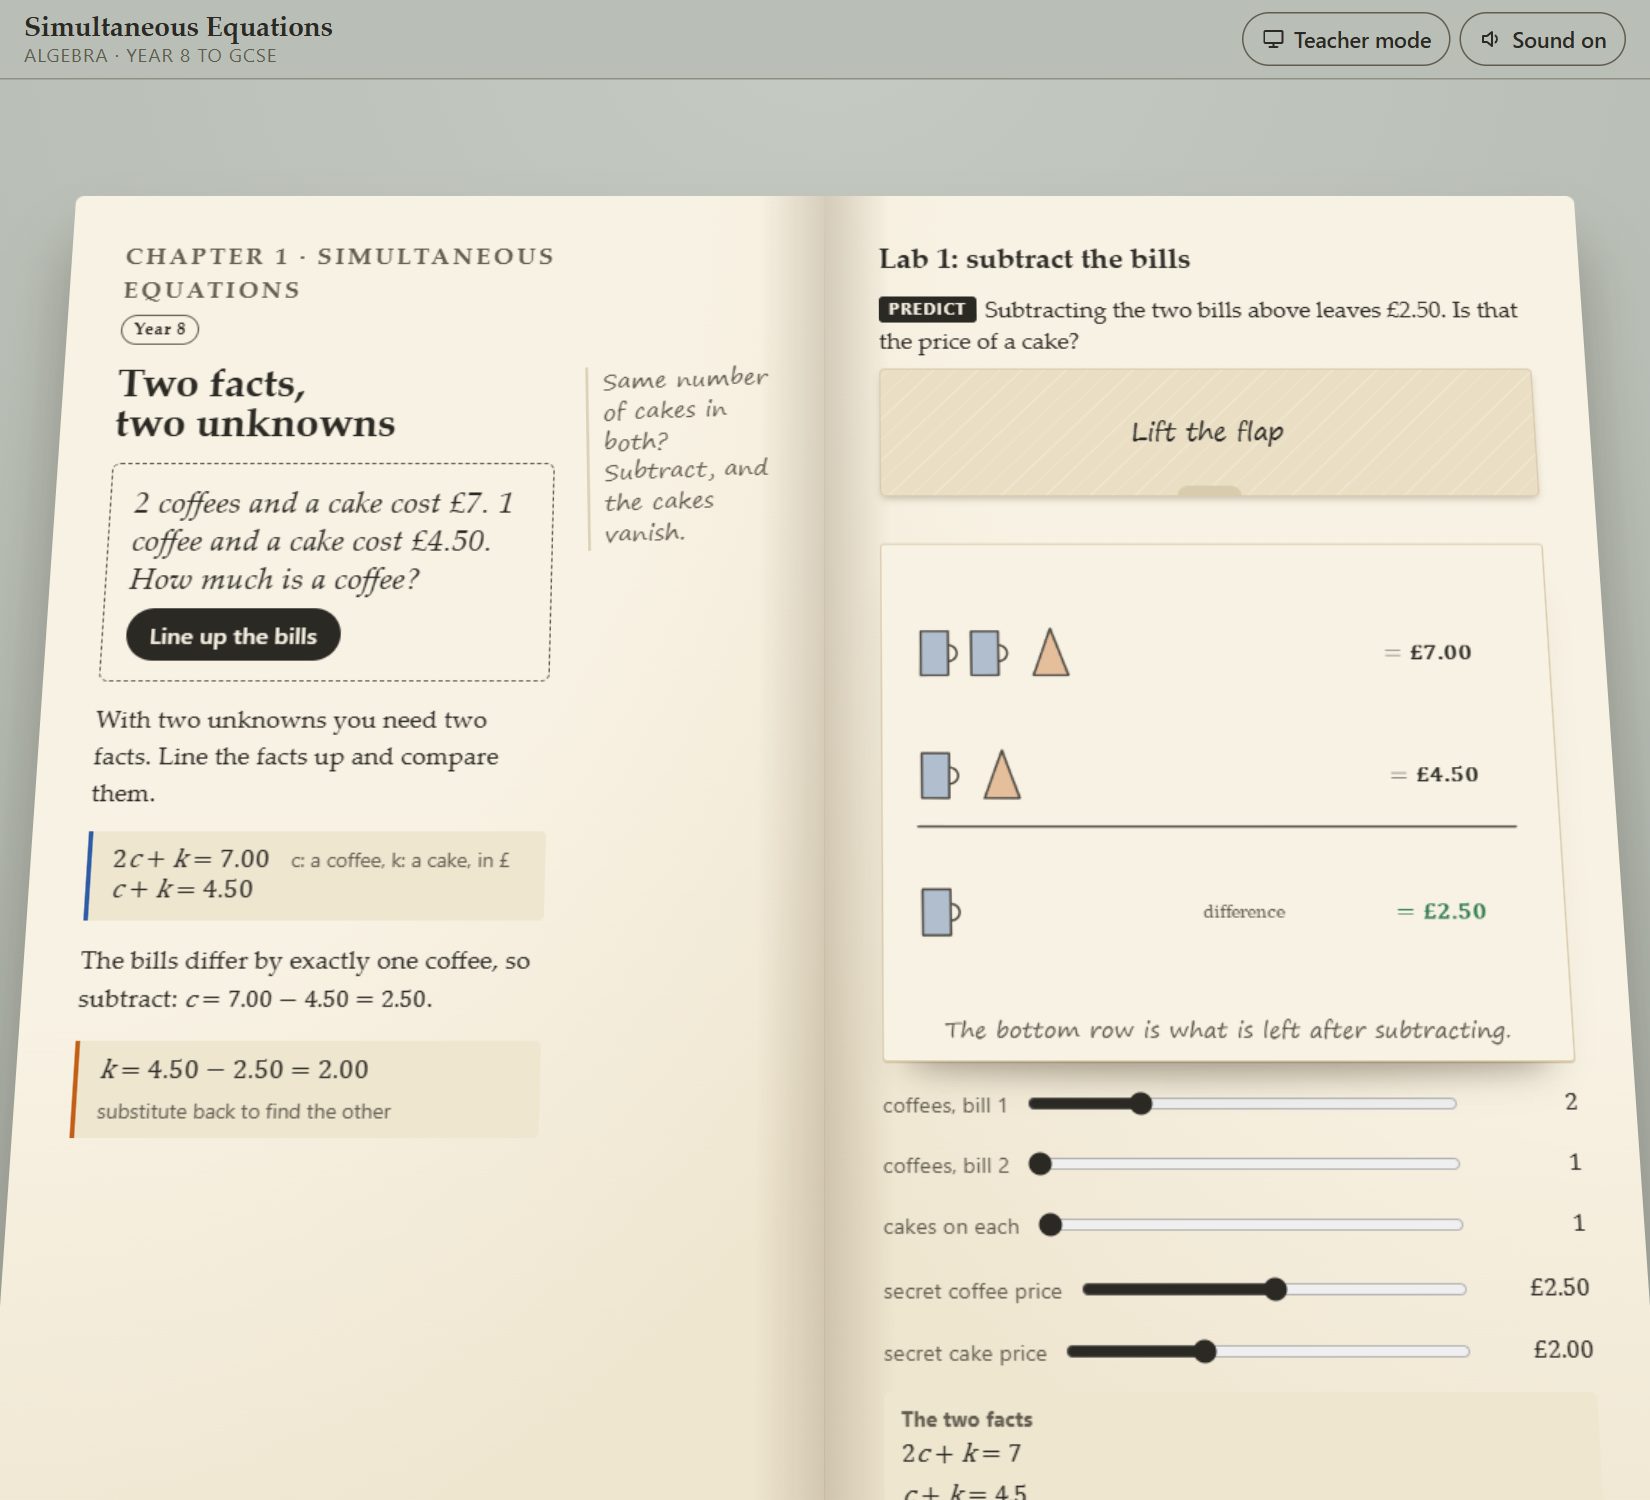Click 'substitute back to find the other' note
Image resolution: width=1650 pixels, height=1500 pixels.
coord(243,1112)
